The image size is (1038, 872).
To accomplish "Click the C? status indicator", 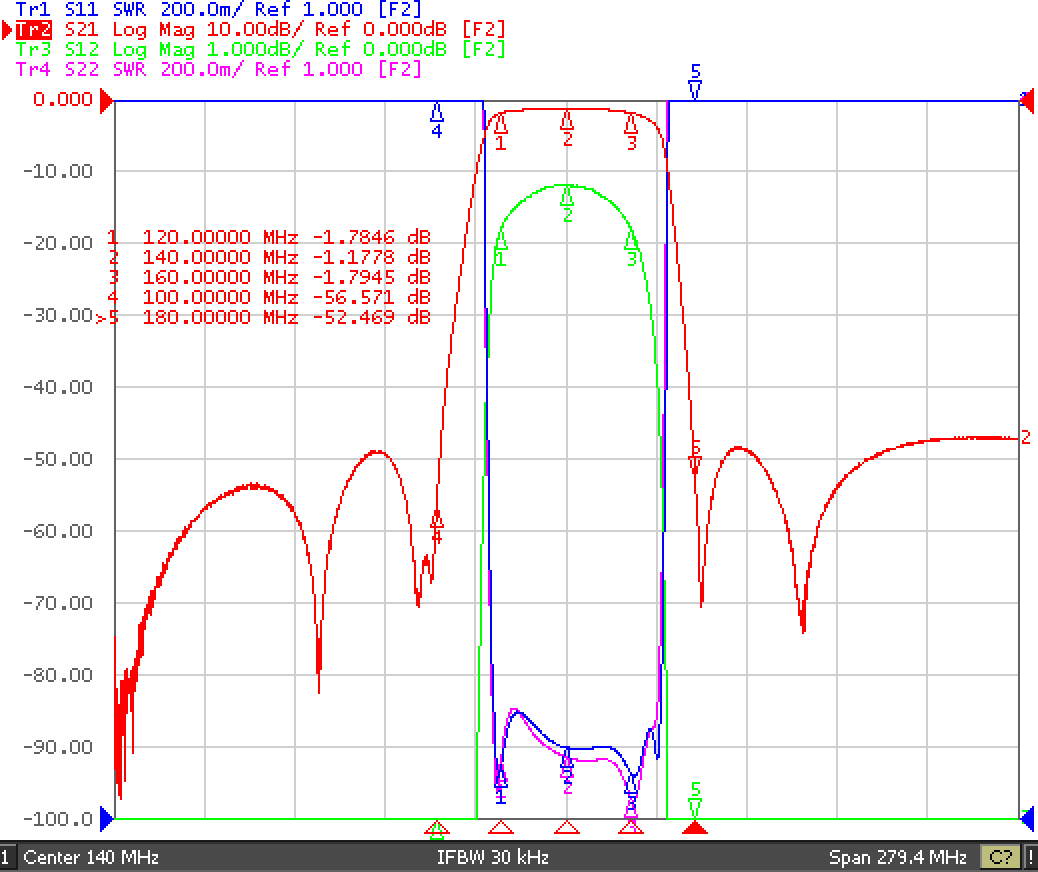I will (x=1001, y=857).
